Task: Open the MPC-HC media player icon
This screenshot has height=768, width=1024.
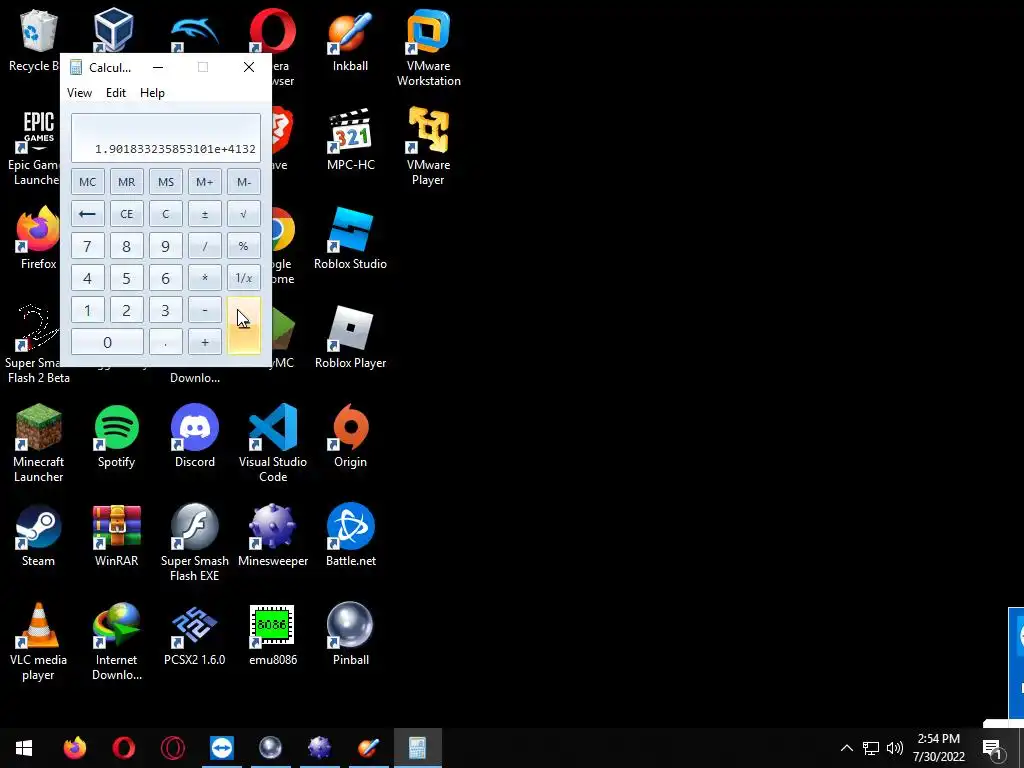Action: pos(351,140)
